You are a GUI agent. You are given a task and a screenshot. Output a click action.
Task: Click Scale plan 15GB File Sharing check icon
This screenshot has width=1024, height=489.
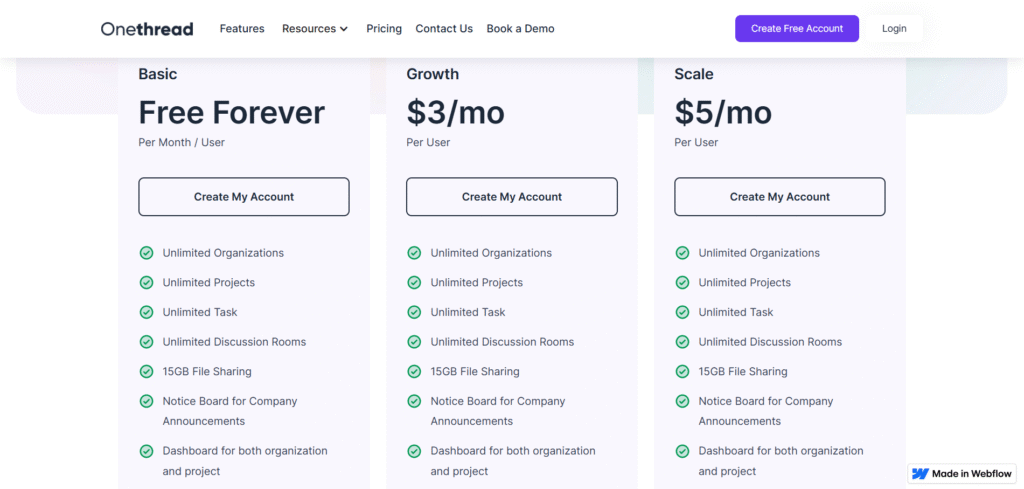click(x=682, y=371)
